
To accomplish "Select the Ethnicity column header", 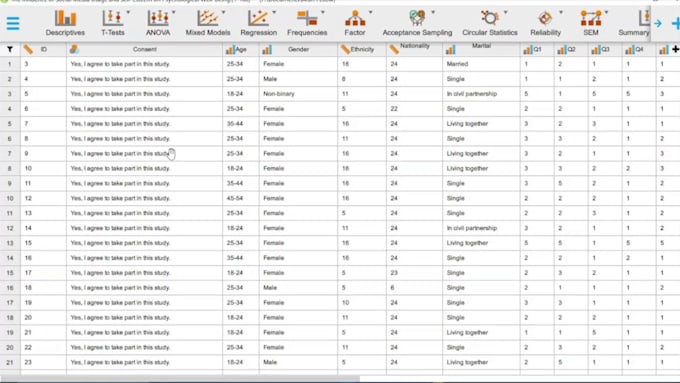I will (x=362, y=49).
